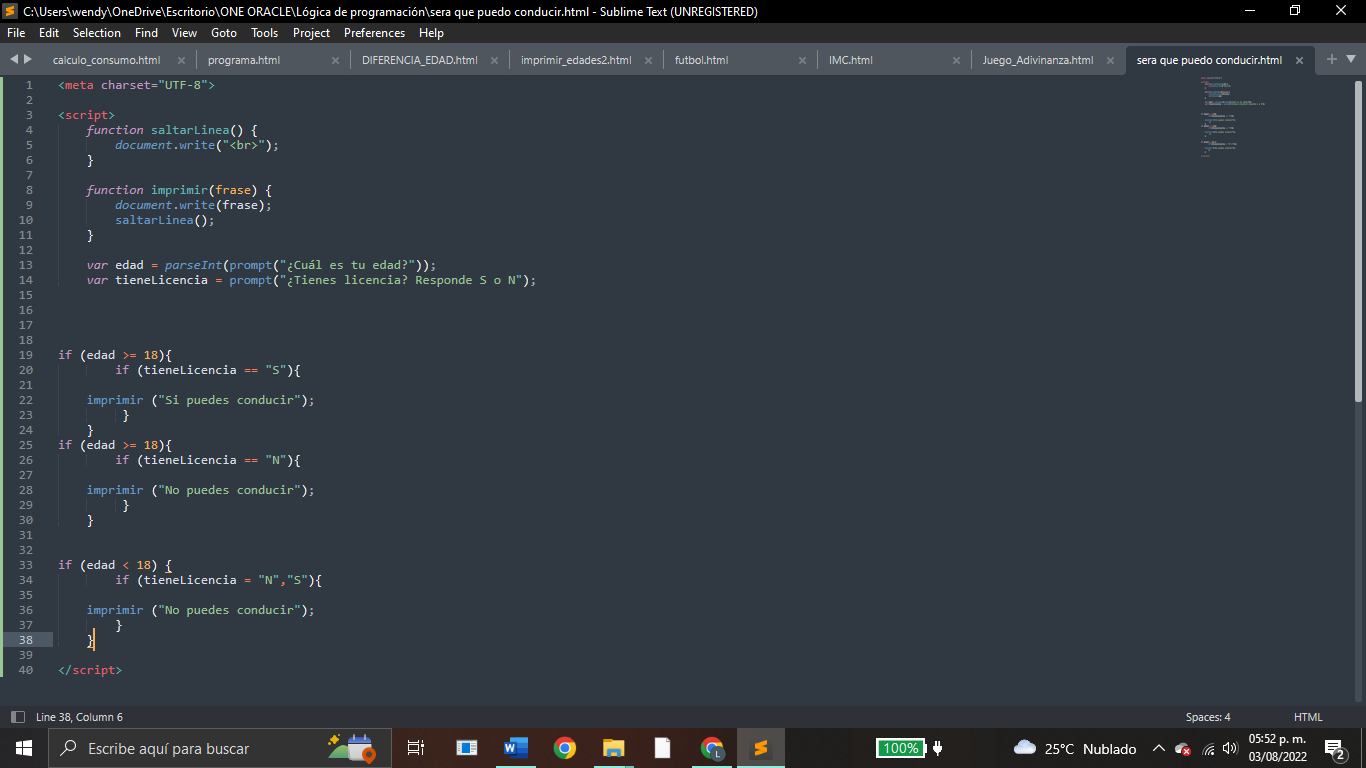This screenshot has height=768, width=1366.
Task: Open Task View on the taskbar
Action: coord(416,748)
